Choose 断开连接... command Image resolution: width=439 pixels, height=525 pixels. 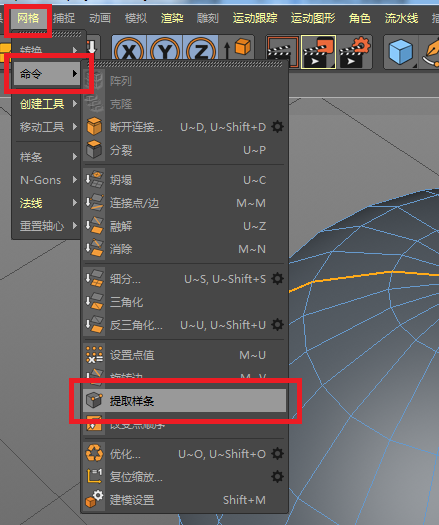(x=185, y=127)
